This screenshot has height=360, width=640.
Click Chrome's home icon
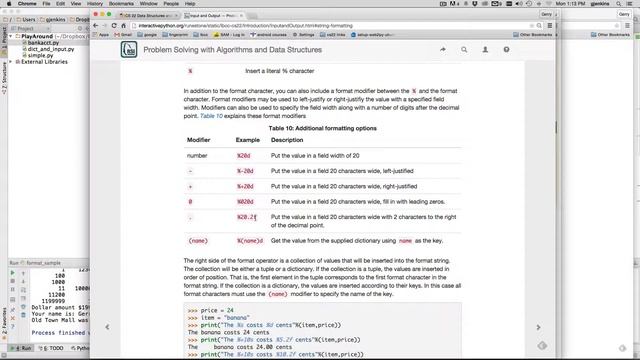[124, 25]
